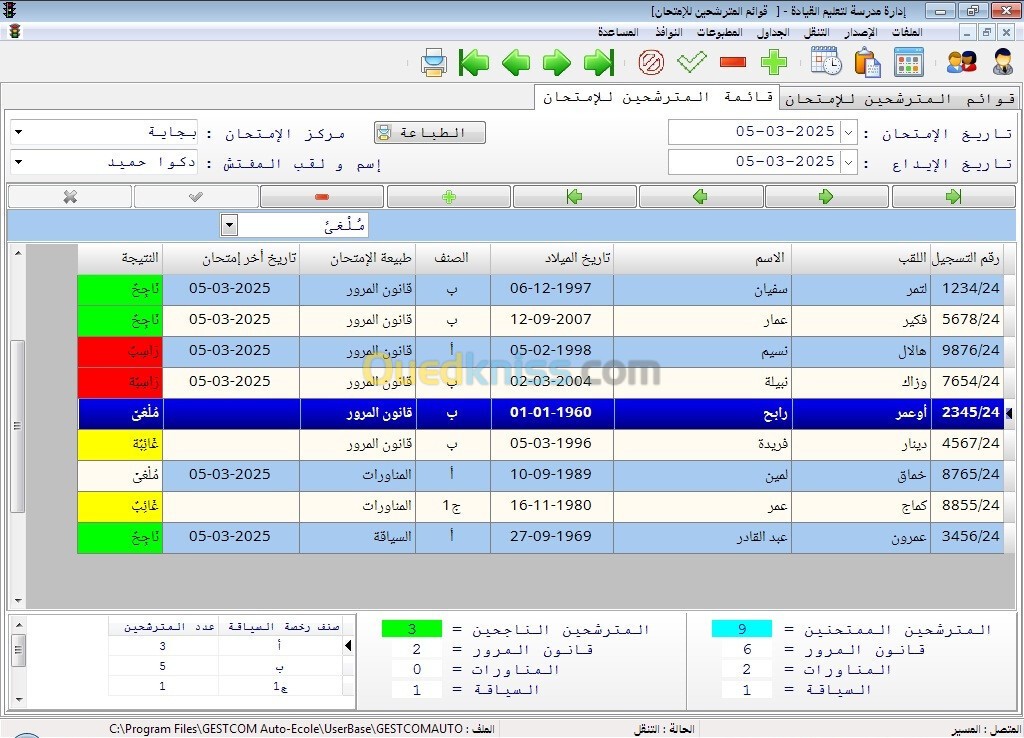Open the المطبوعات menu

pos(719,32)
